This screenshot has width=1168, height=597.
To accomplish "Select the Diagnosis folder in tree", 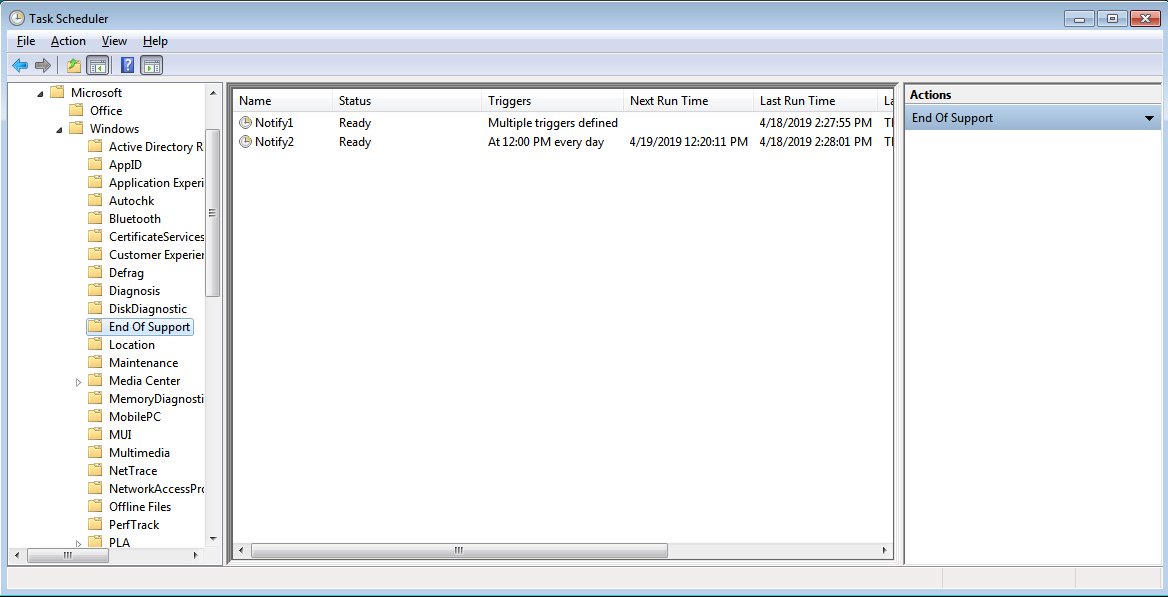I will pos(134,291).
